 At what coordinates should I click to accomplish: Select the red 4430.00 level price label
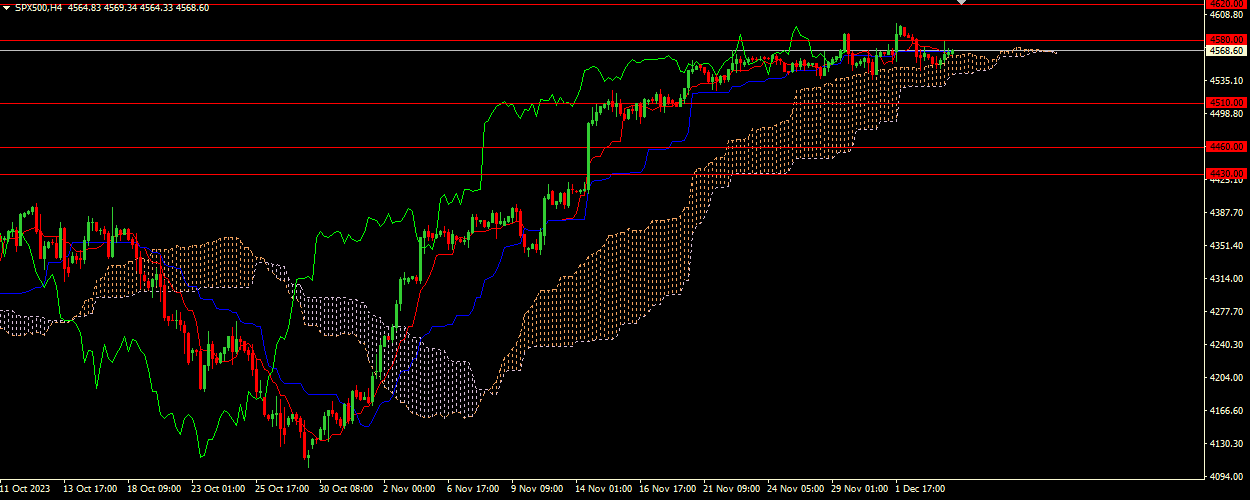1225,173
